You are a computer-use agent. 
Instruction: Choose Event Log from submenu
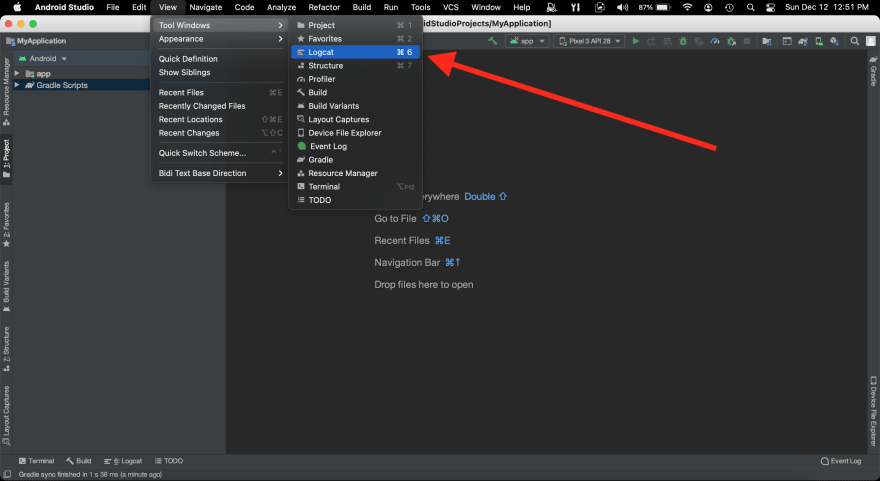coord(355,146)
